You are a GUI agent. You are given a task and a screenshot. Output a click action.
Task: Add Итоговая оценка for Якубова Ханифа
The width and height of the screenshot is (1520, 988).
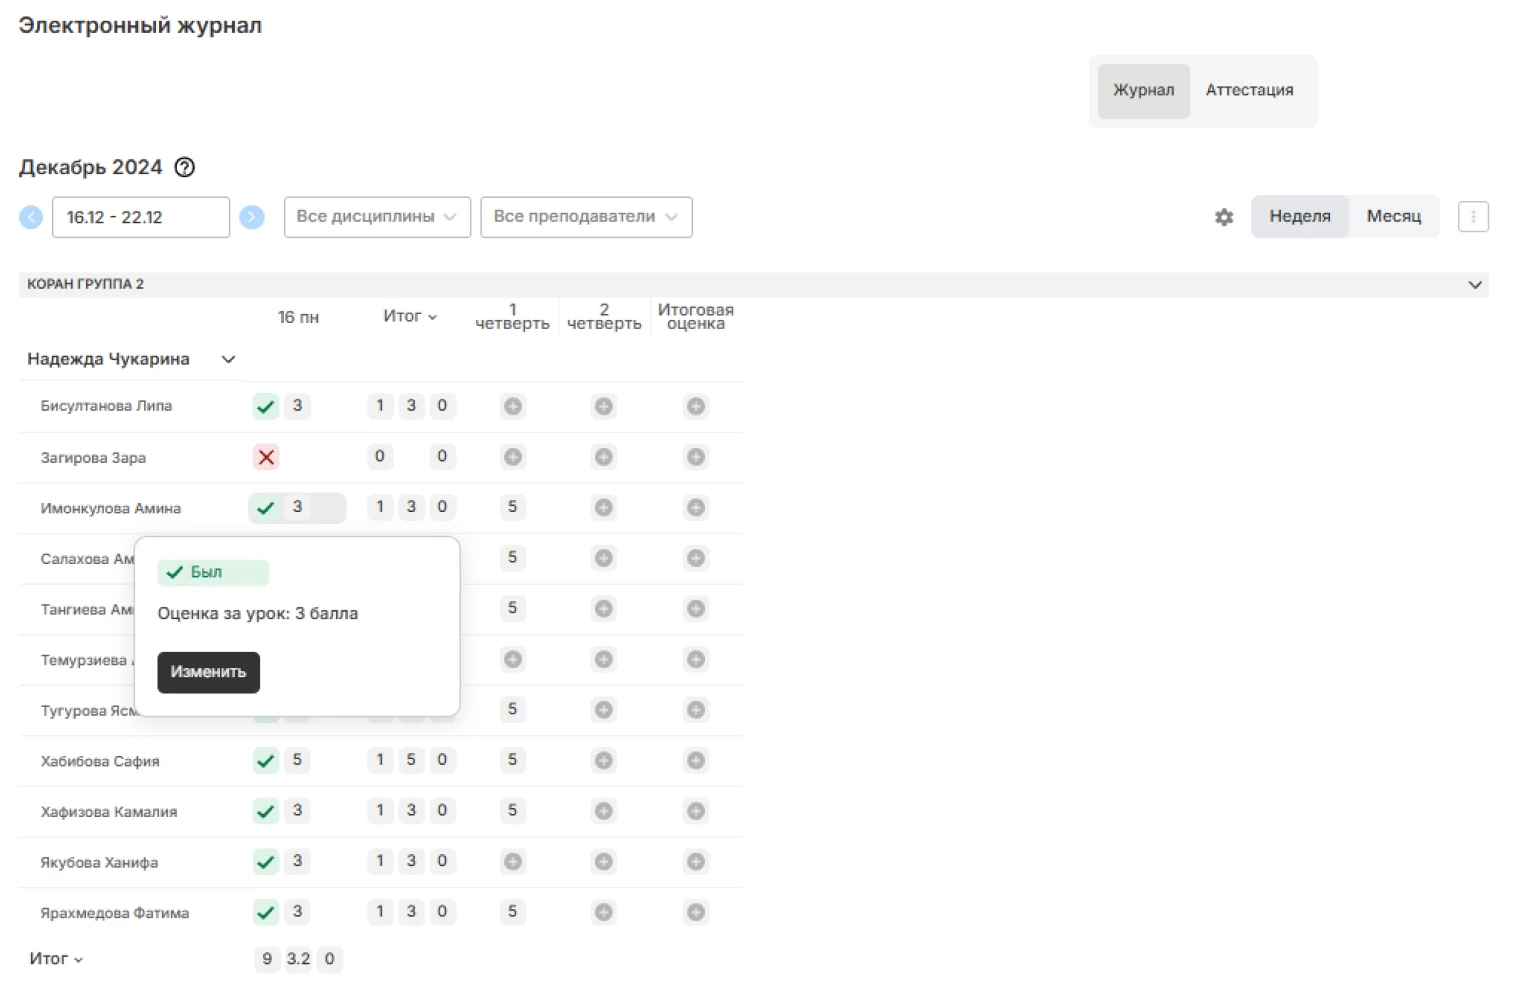tap(696, 861)
